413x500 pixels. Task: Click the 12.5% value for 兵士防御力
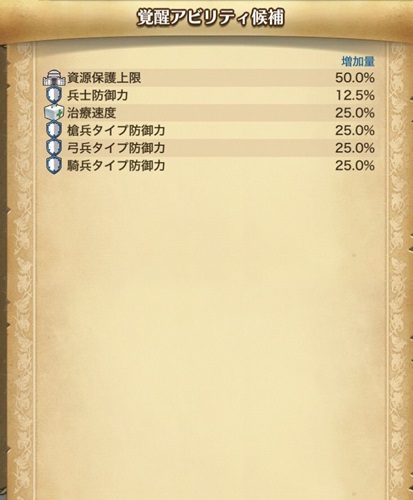click(x=355, y=96)
